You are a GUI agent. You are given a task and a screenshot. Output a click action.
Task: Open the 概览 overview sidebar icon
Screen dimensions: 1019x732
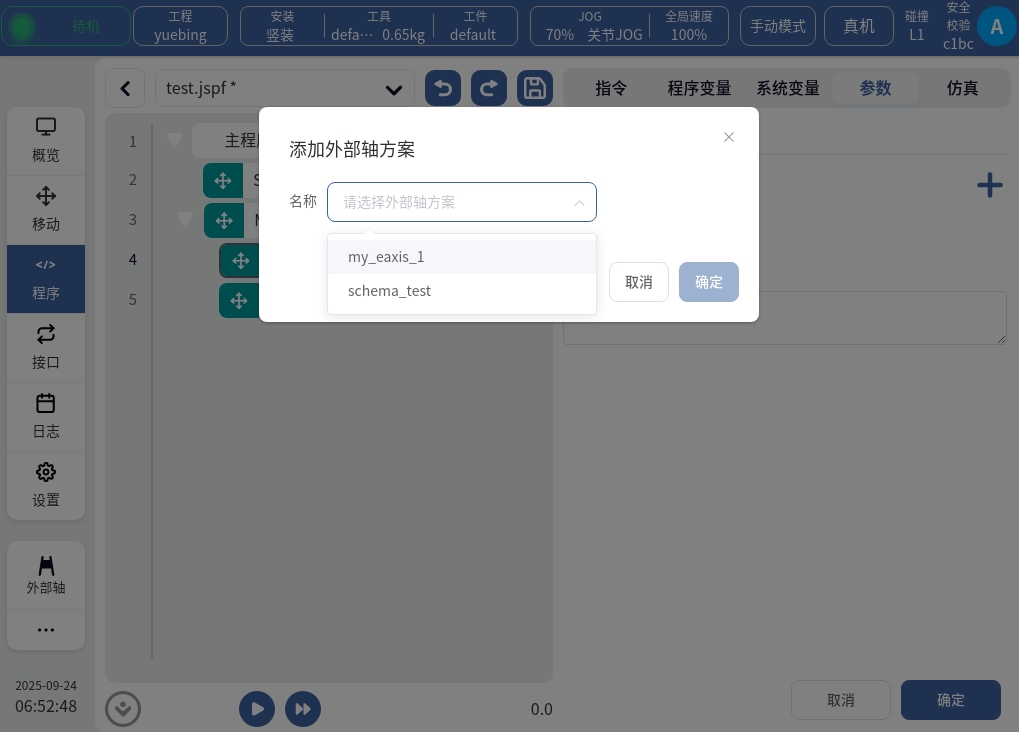click(46, 140)
